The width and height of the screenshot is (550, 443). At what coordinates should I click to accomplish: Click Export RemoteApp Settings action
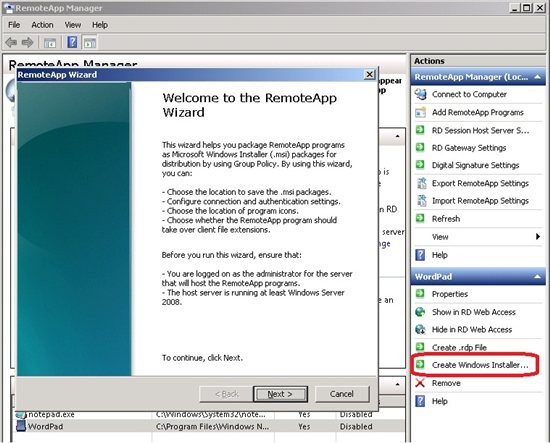tap(480, 183)
